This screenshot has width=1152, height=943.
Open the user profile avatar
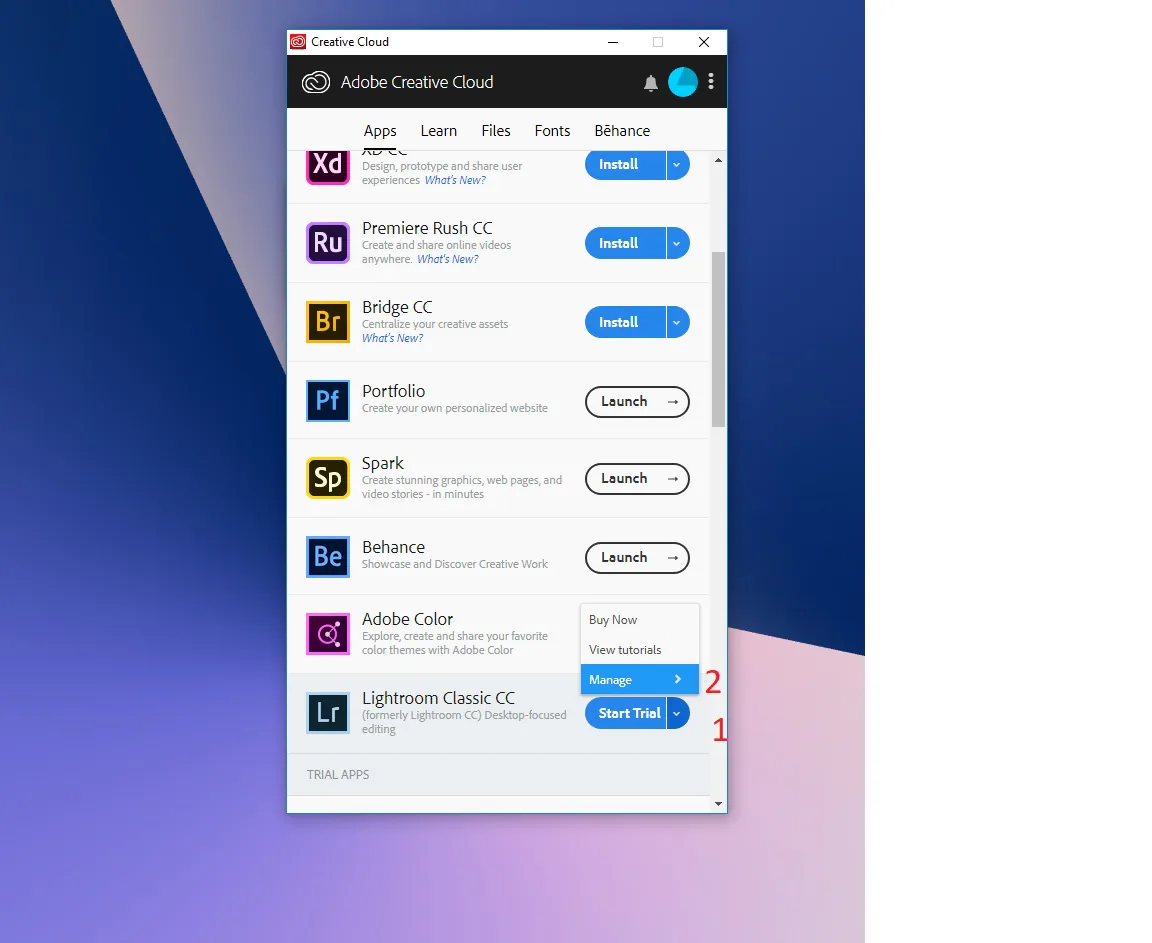(683, 82)
